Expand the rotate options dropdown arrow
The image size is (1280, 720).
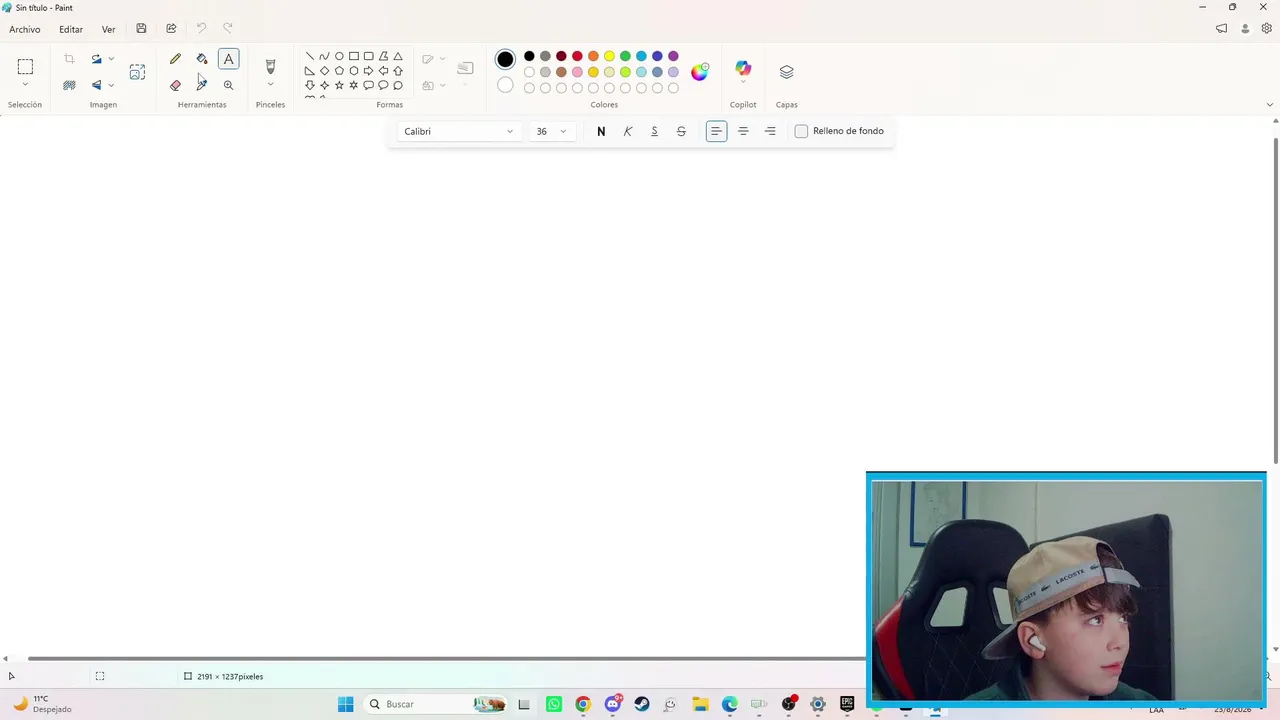(x=111, y=59)
